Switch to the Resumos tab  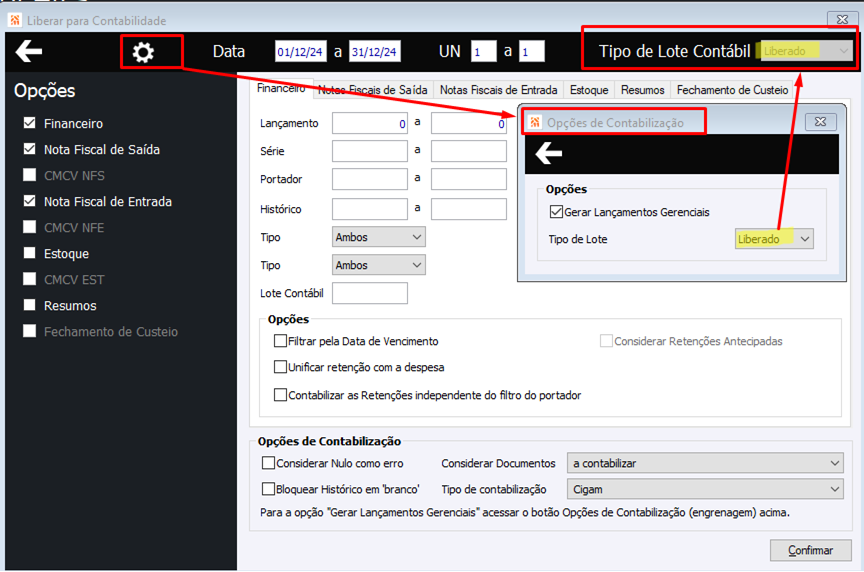(642, 90)
